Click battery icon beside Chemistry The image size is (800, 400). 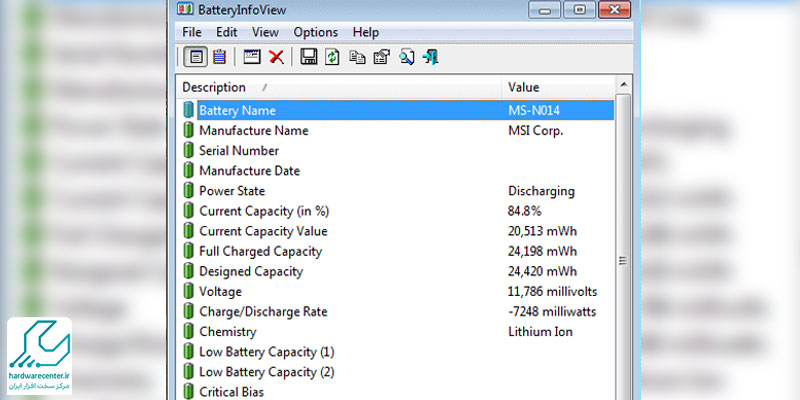189,332
